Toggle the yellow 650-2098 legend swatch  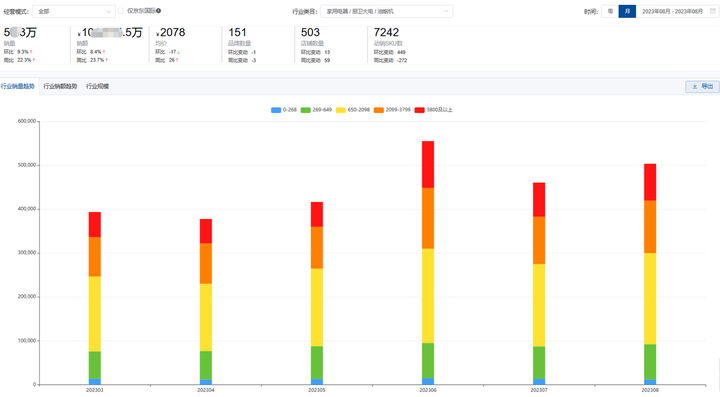point(341,110)
